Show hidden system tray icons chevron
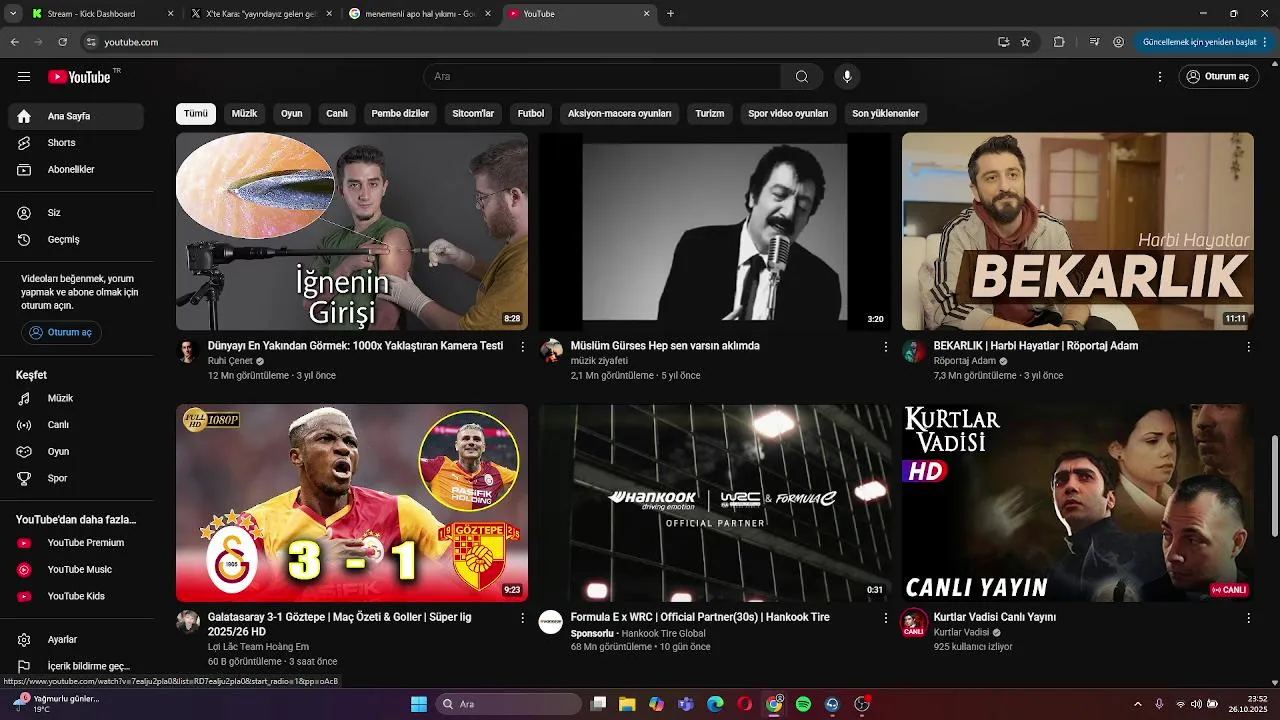Screen dimensions: 1280x720 click(x=1137, y=704)
